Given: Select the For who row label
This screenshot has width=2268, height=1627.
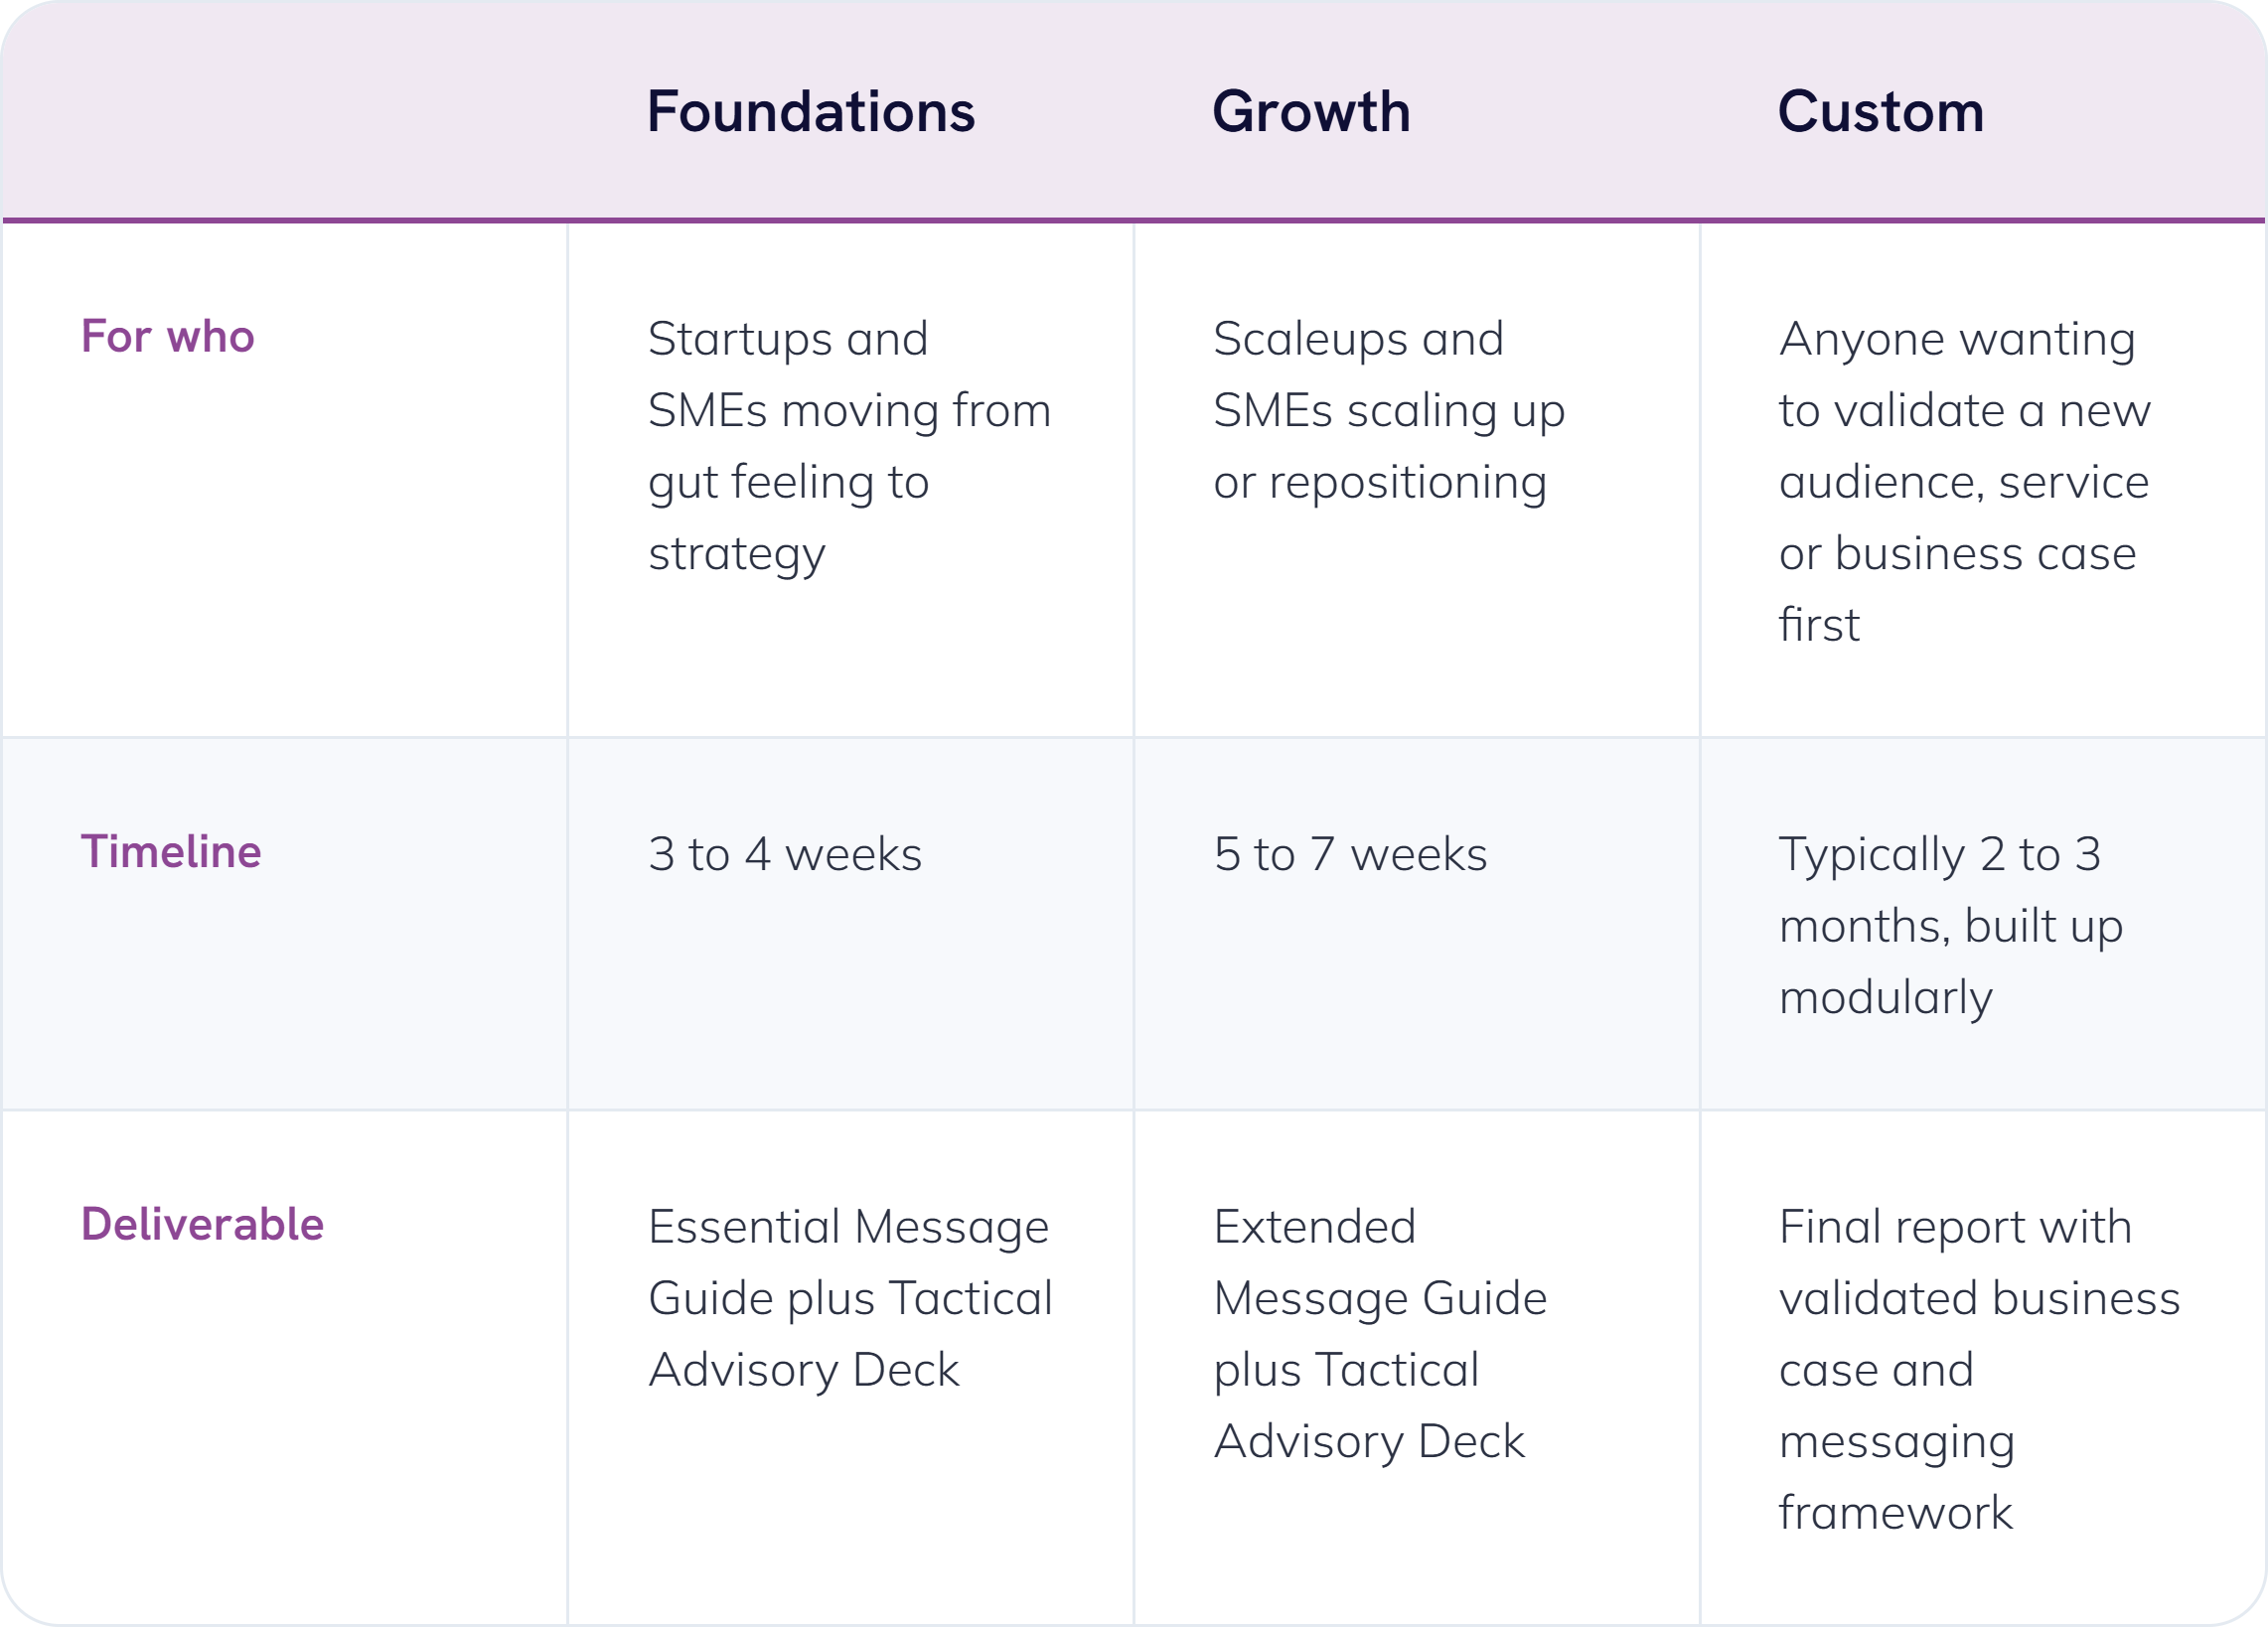Looking at the screenshot, I should (168, 336).
